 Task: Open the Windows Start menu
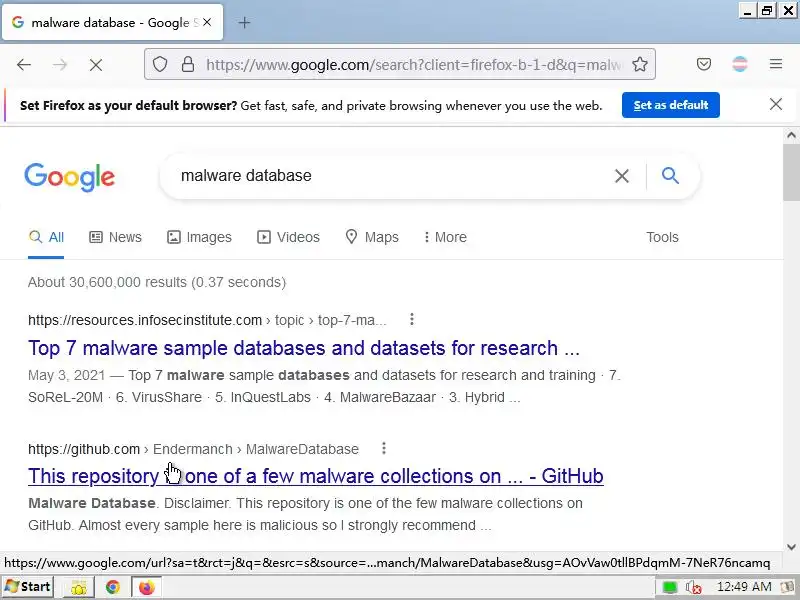click(28, 587)
